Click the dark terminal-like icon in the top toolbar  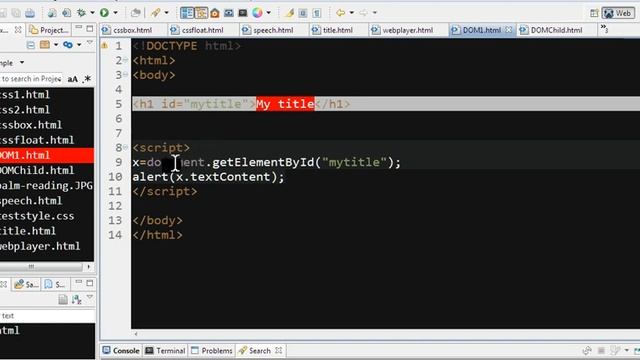(x=243, y=13)
